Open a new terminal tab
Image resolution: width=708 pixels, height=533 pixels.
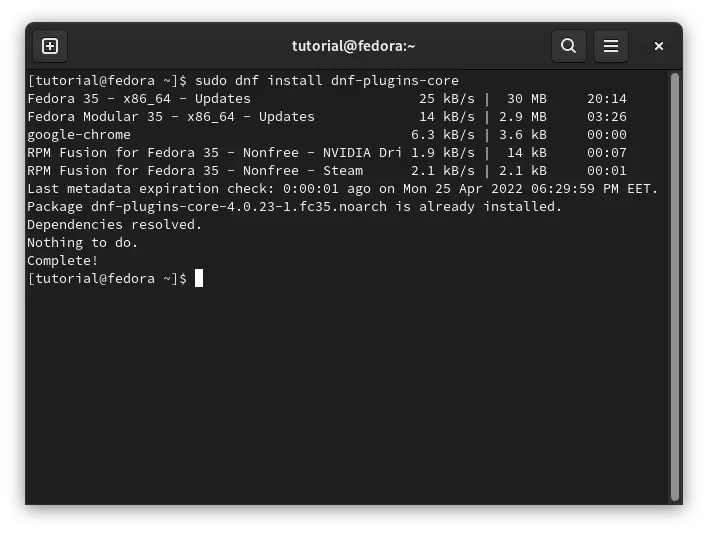point(50,46)
